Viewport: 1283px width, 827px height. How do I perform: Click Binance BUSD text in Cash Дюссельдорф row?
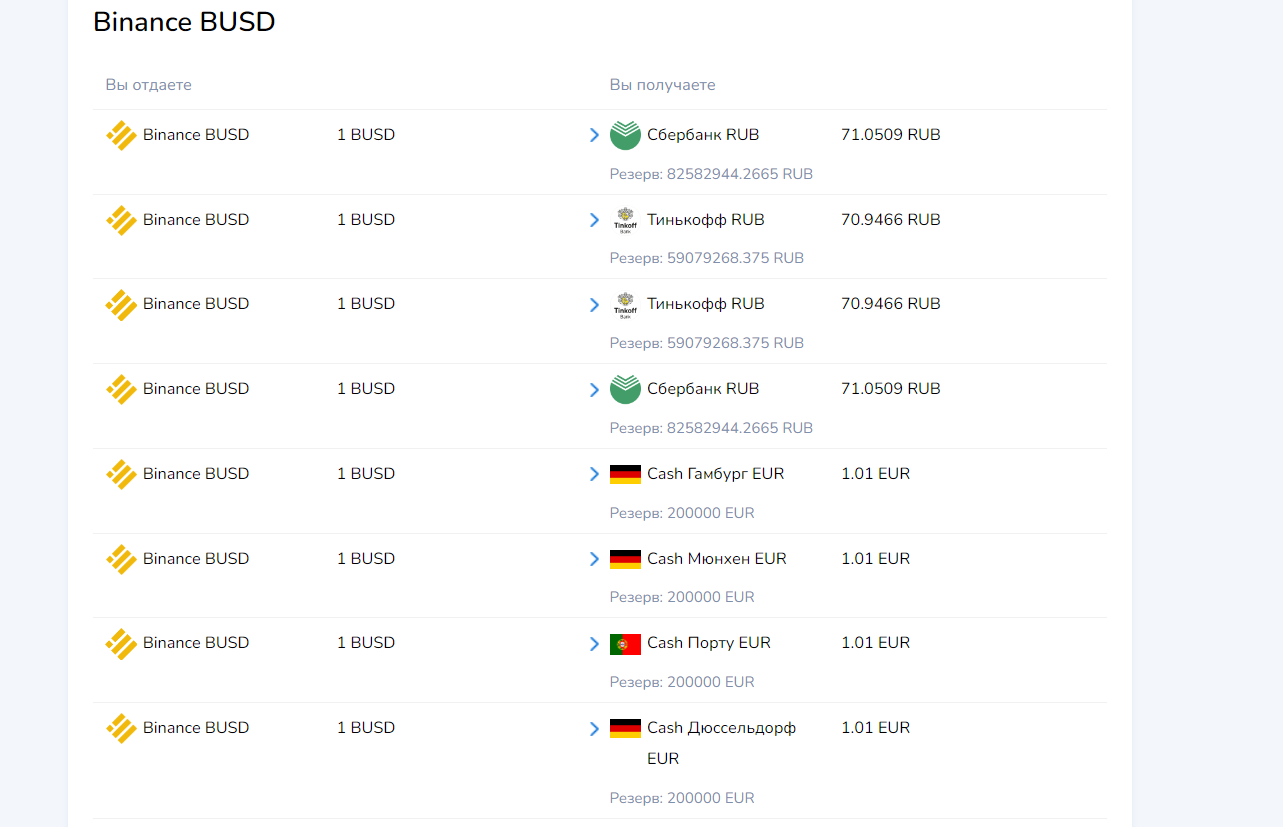196,728
